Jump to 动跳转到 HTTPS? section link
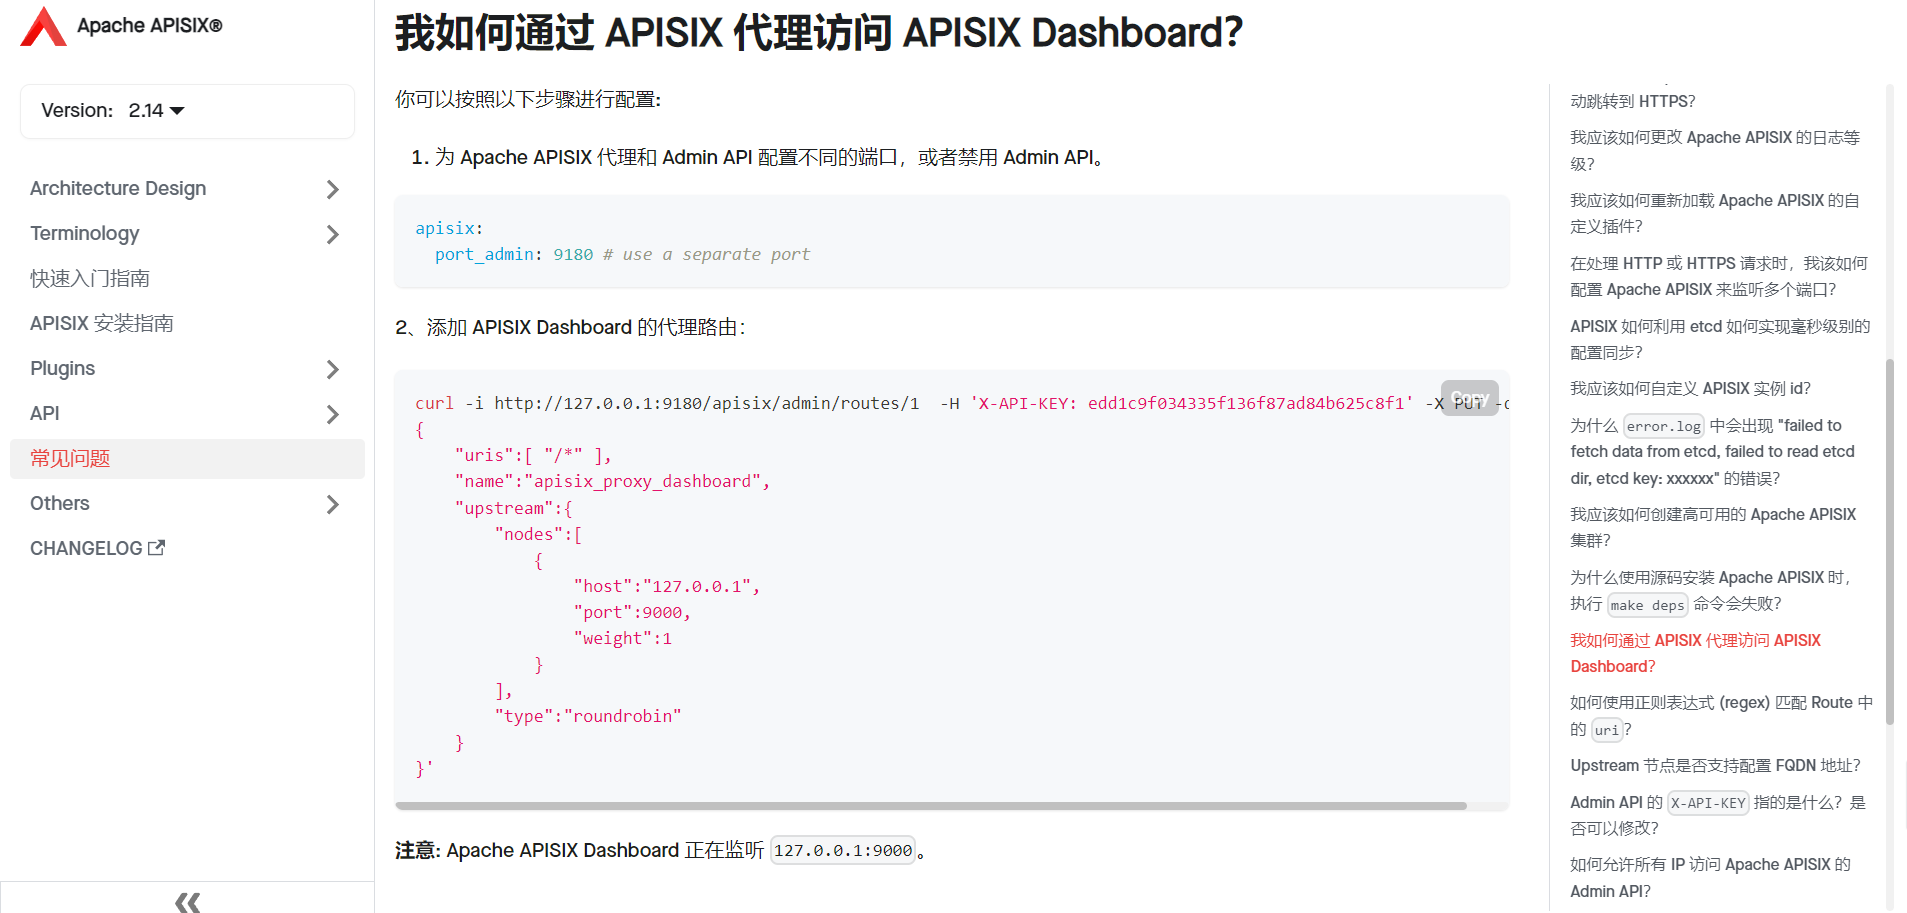Screen dimensions: 1907x913 pos(1632,101)
